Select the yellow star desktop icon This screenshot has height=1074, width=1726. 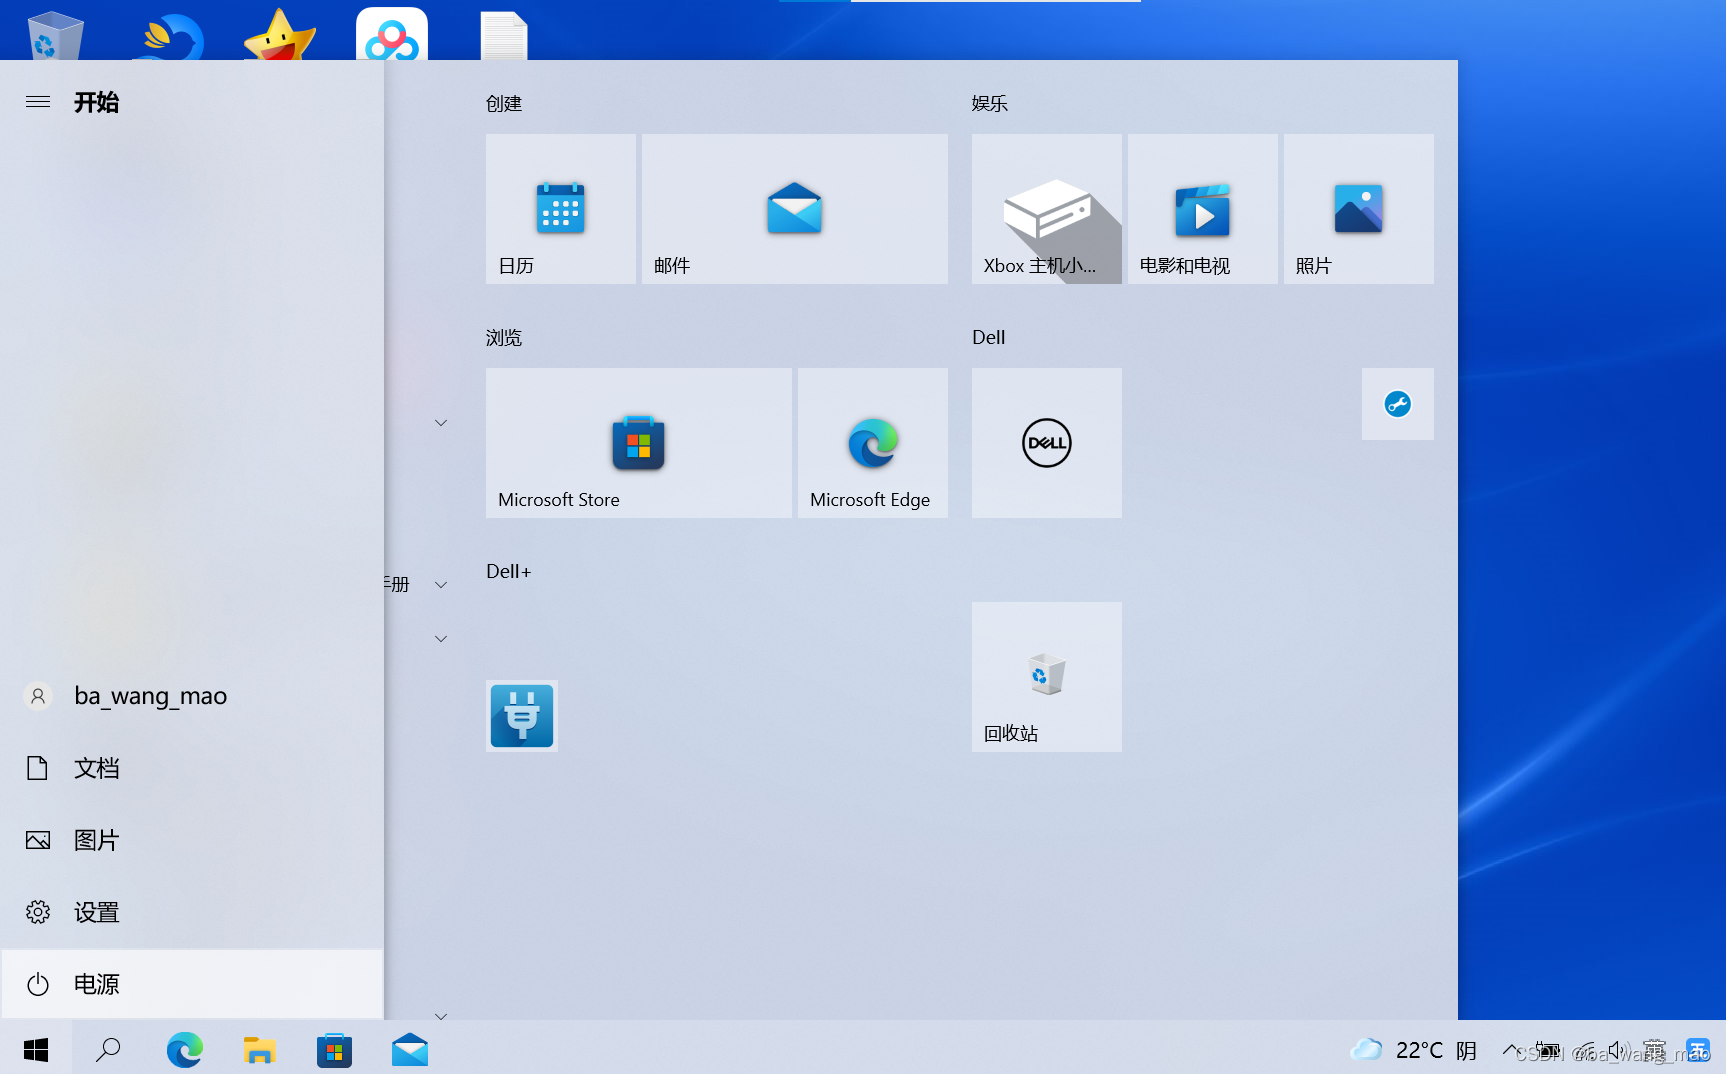pos(280,34)
